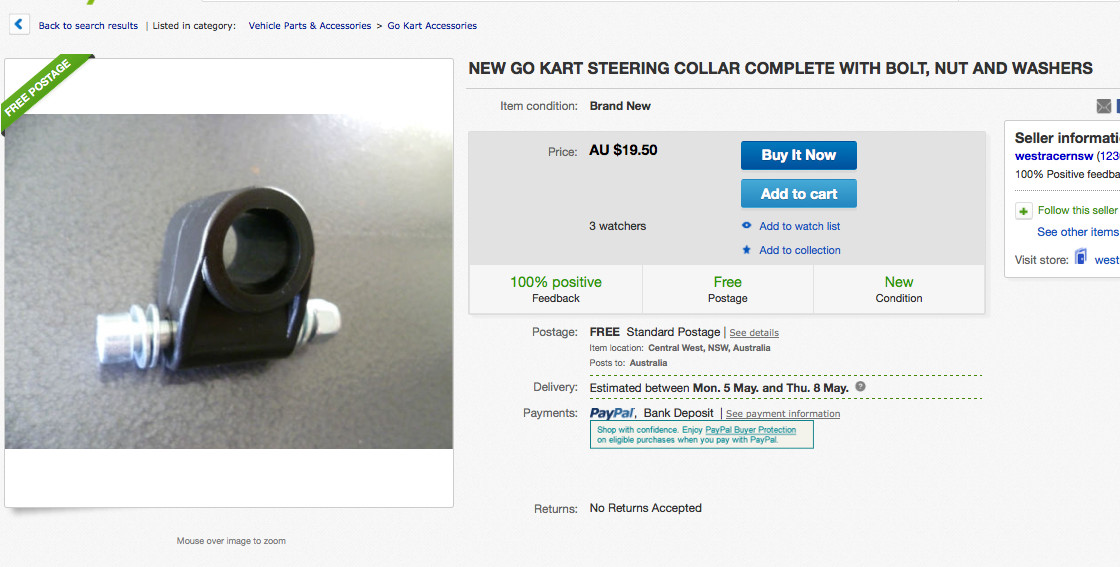Screen dimensions: 1120x567
Task: Click the store door icon
Action: coord(1080,258)
